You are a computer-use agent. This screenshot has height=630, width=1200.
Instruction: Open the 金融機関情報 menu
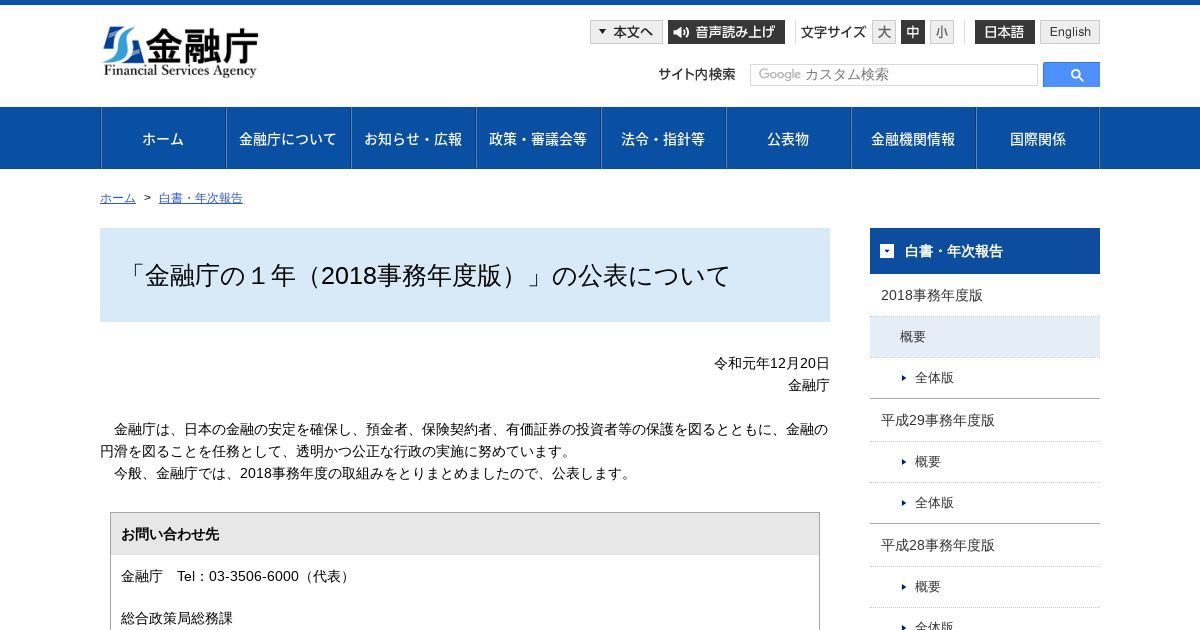pos(913,138)
